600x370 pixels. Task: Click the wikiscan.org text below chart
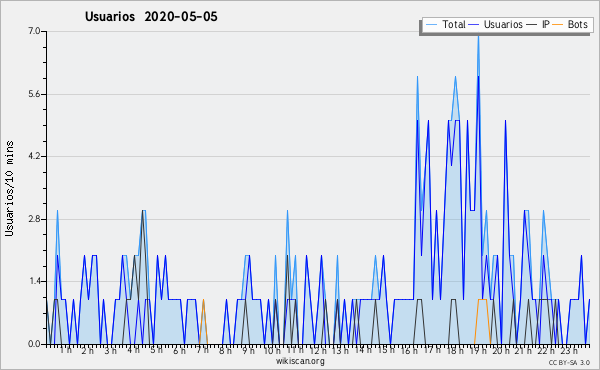(300, 361)
